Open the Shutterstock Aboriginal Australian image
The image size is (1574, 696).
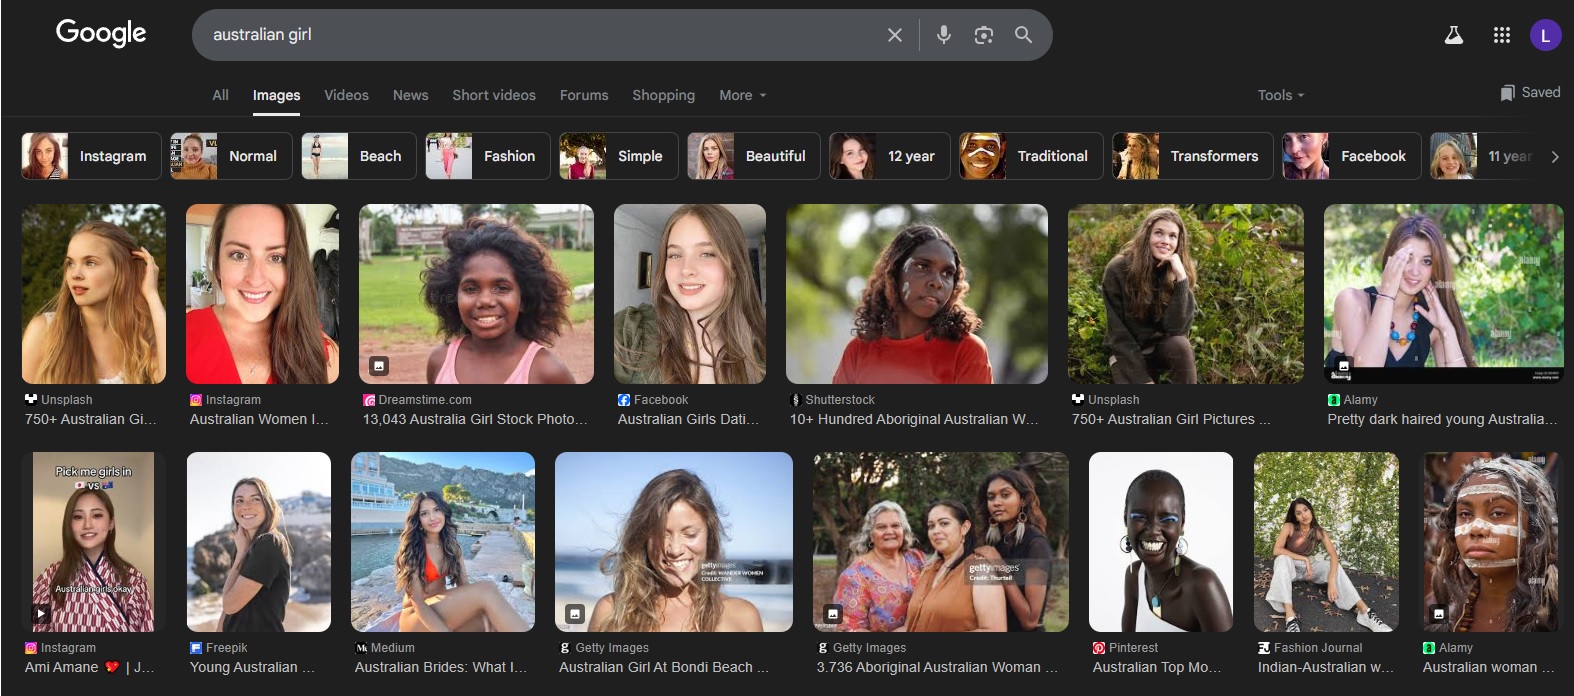point(917,294)
